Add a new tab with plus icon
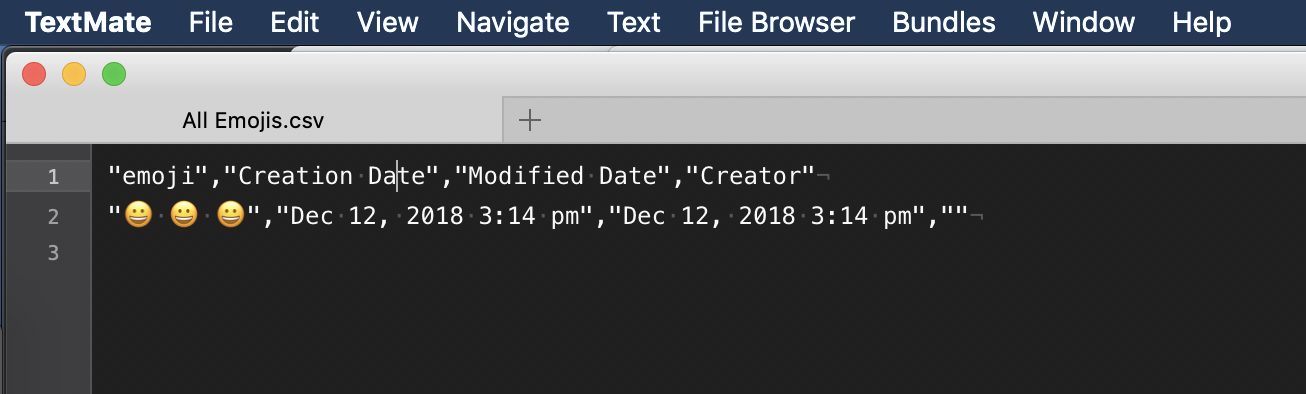Viewport: 1306px width, 394px height. click(x=530, y=121)
